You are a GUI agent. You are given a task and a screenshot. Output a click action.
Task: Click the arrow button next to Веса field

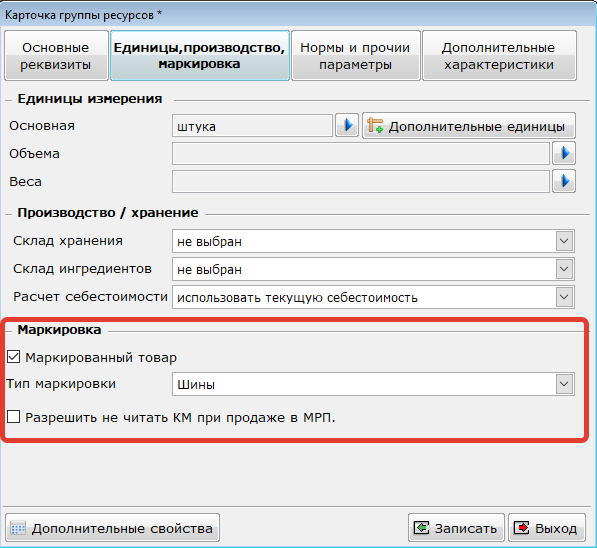[564, 181]
